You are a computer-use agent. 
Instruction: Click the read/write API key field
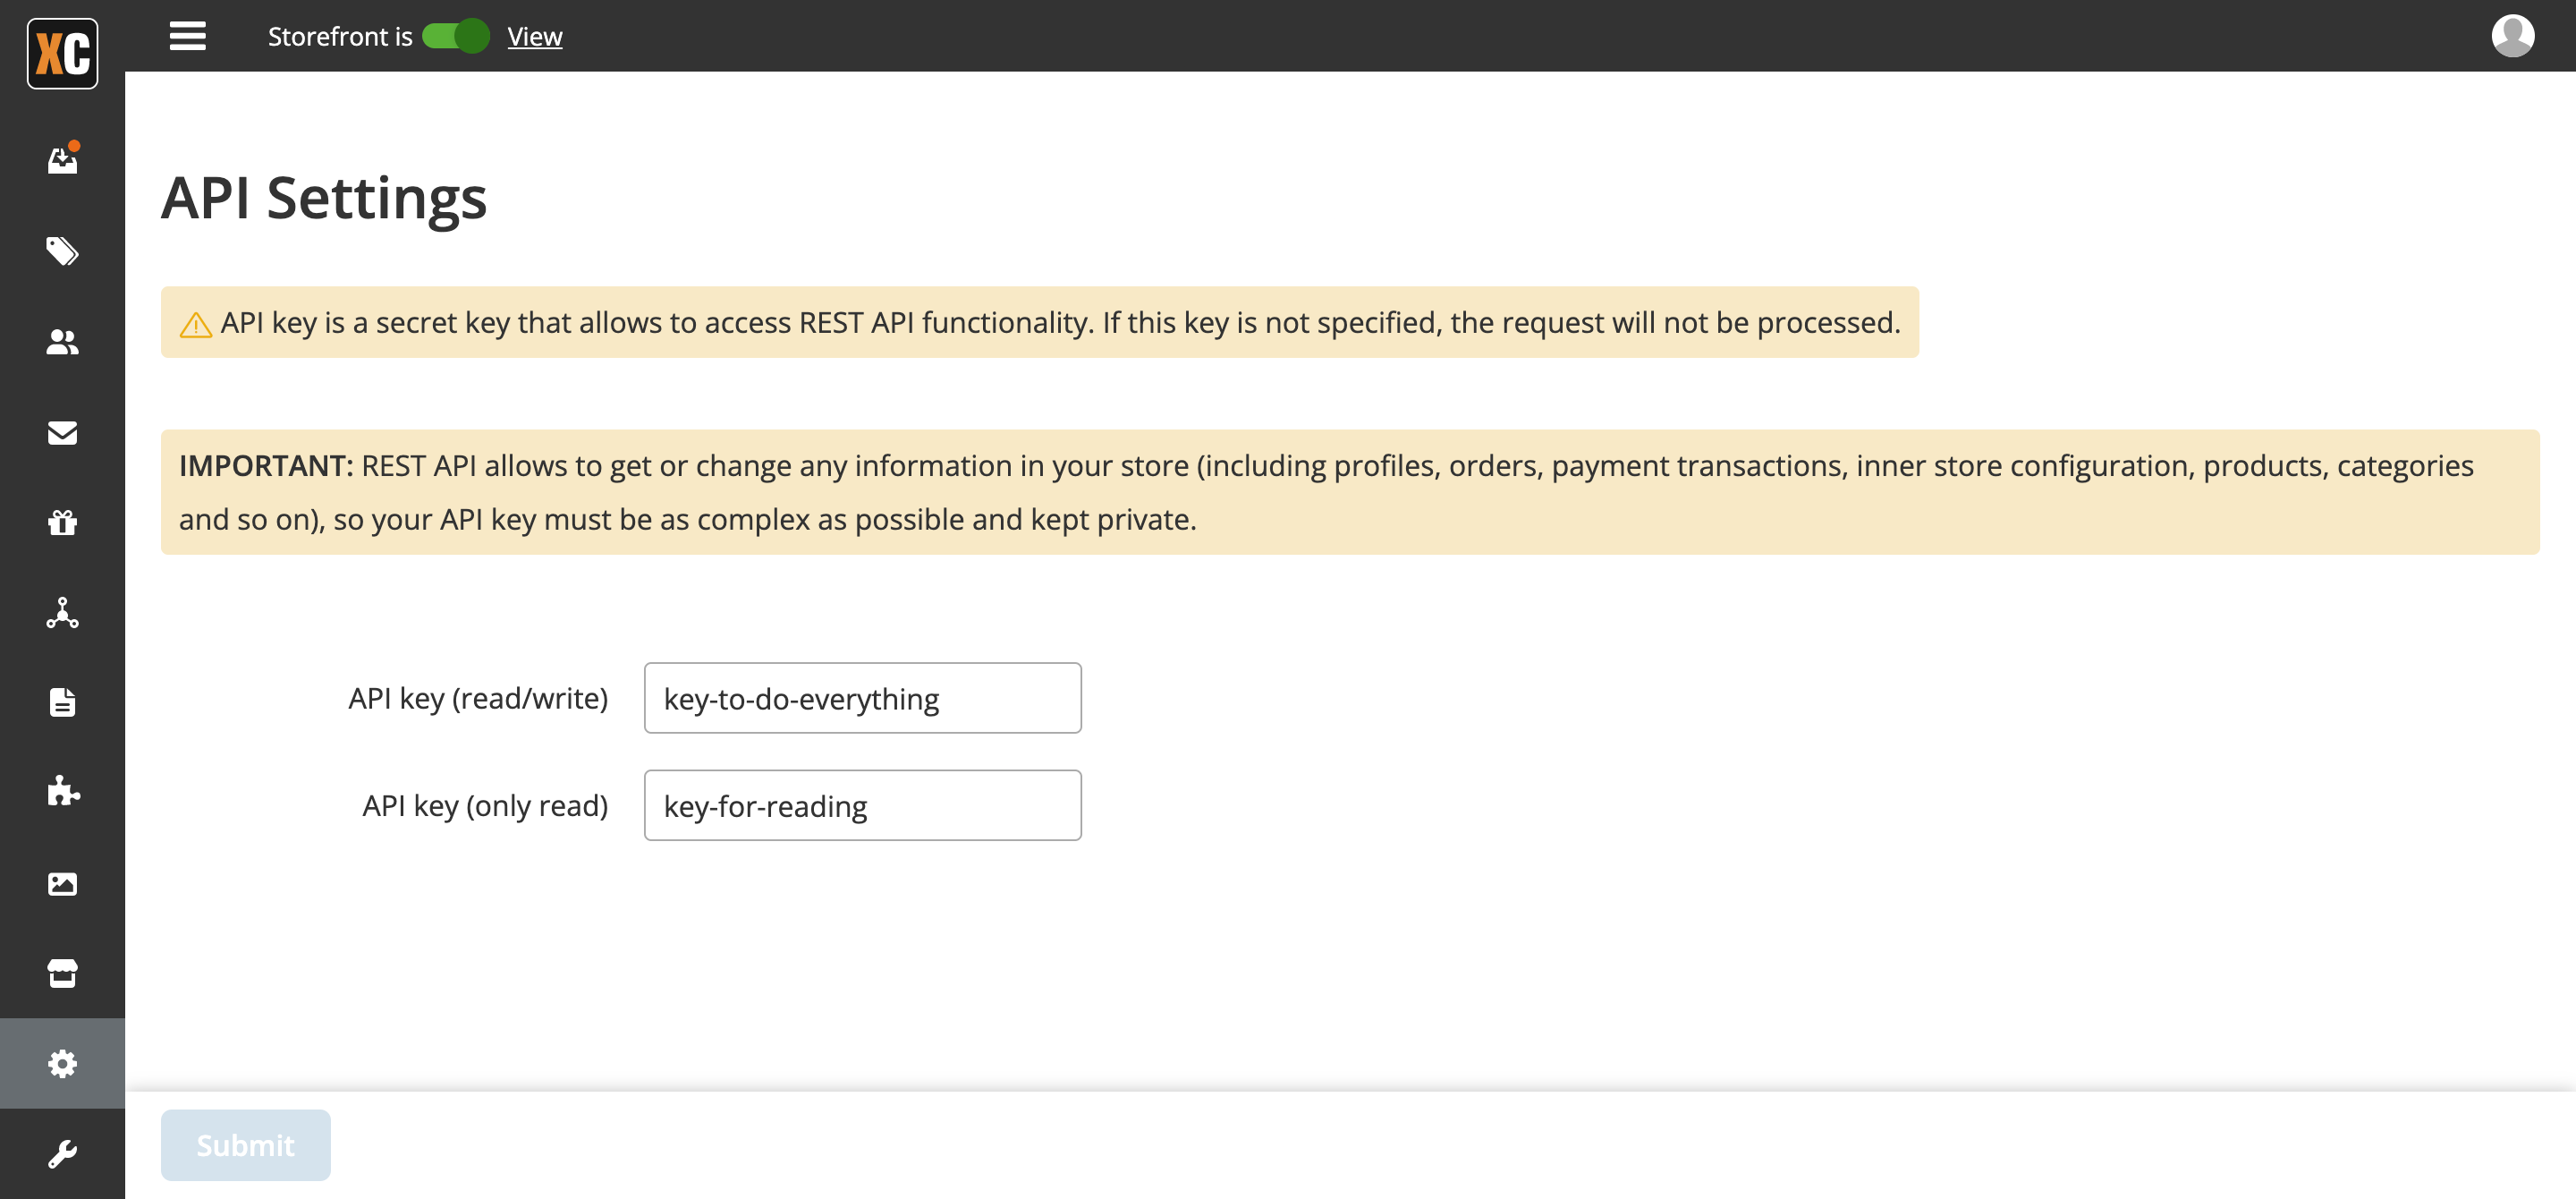click(x=862, y=698)
